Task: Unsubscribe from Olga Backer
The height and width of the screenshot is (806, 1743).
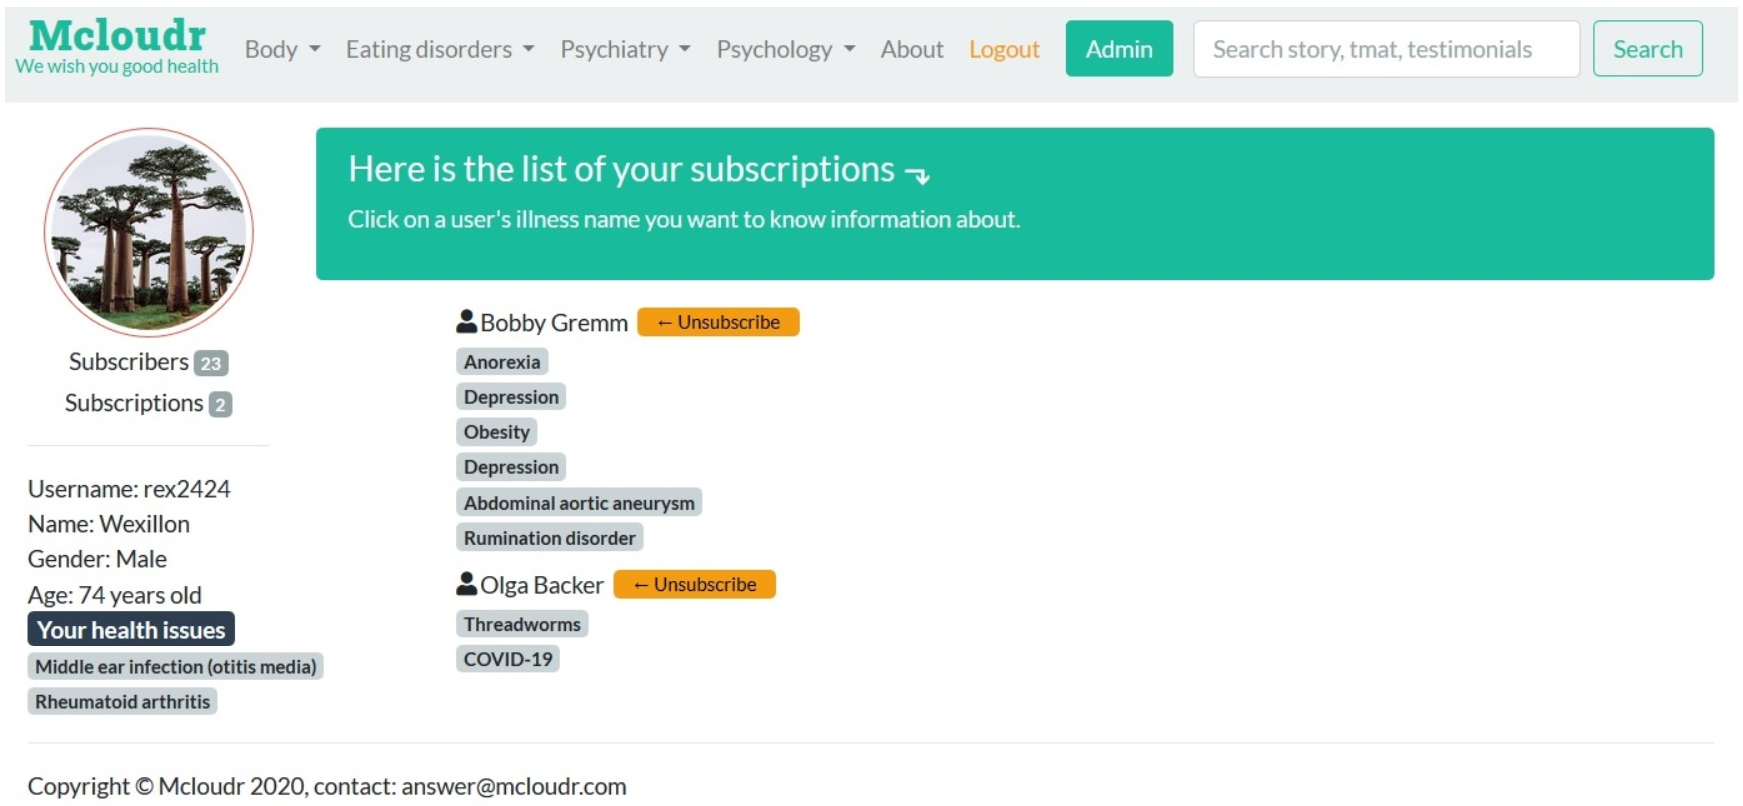Action: click(694, 584)
